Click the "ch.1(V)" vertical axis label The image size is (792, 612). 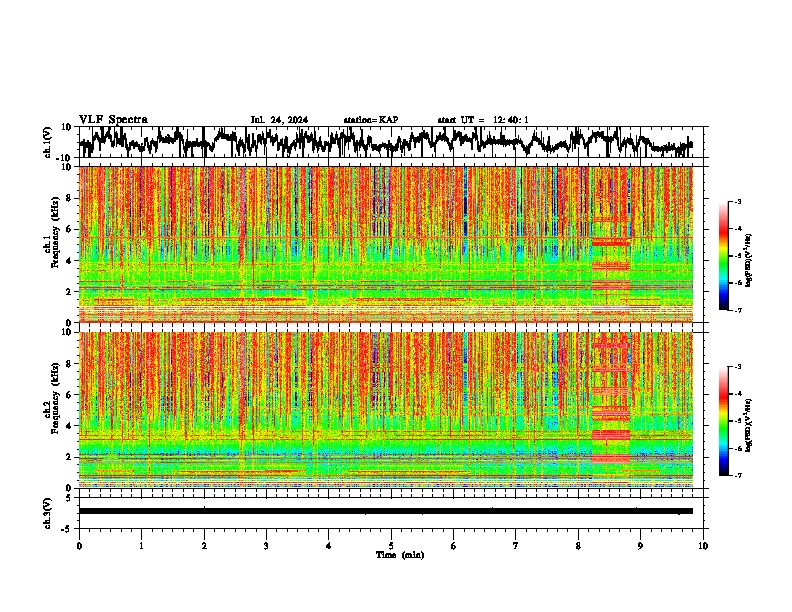click(48, 142)
